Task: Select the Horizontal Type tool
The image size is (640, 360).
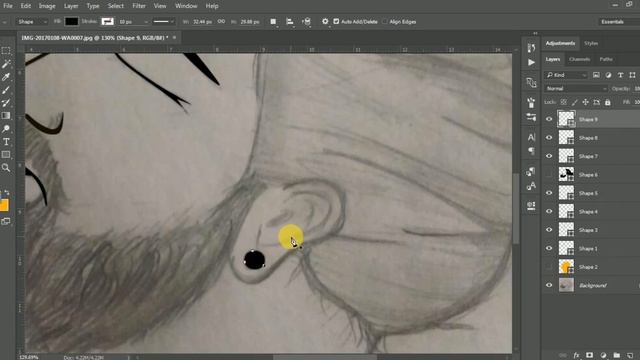Action: tap(6, 142)
